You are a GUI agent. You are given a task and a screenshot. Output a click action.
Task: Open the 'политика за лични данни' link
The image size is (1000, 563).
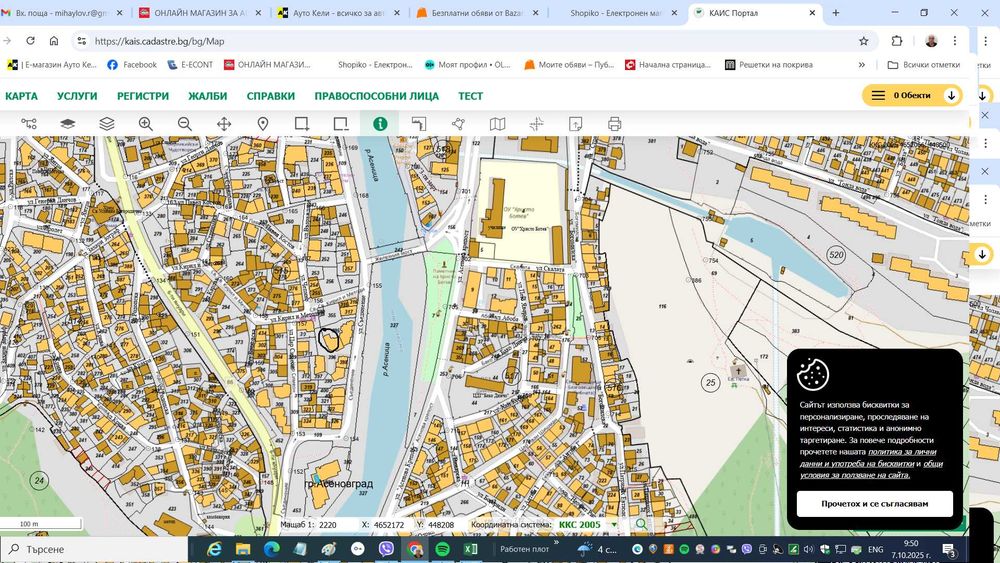pyautogui.click(x=901, y=452)
